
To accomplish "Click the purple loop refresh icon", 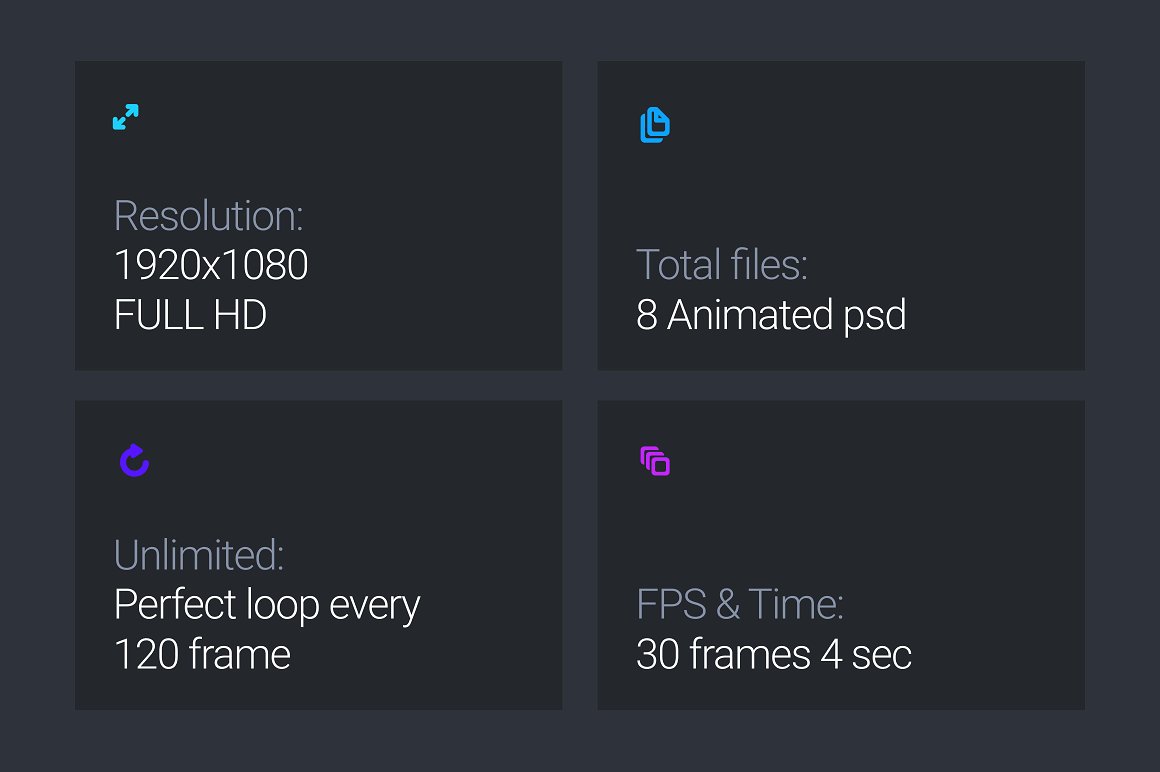I will pyautogui.click(x=134, y=460).
